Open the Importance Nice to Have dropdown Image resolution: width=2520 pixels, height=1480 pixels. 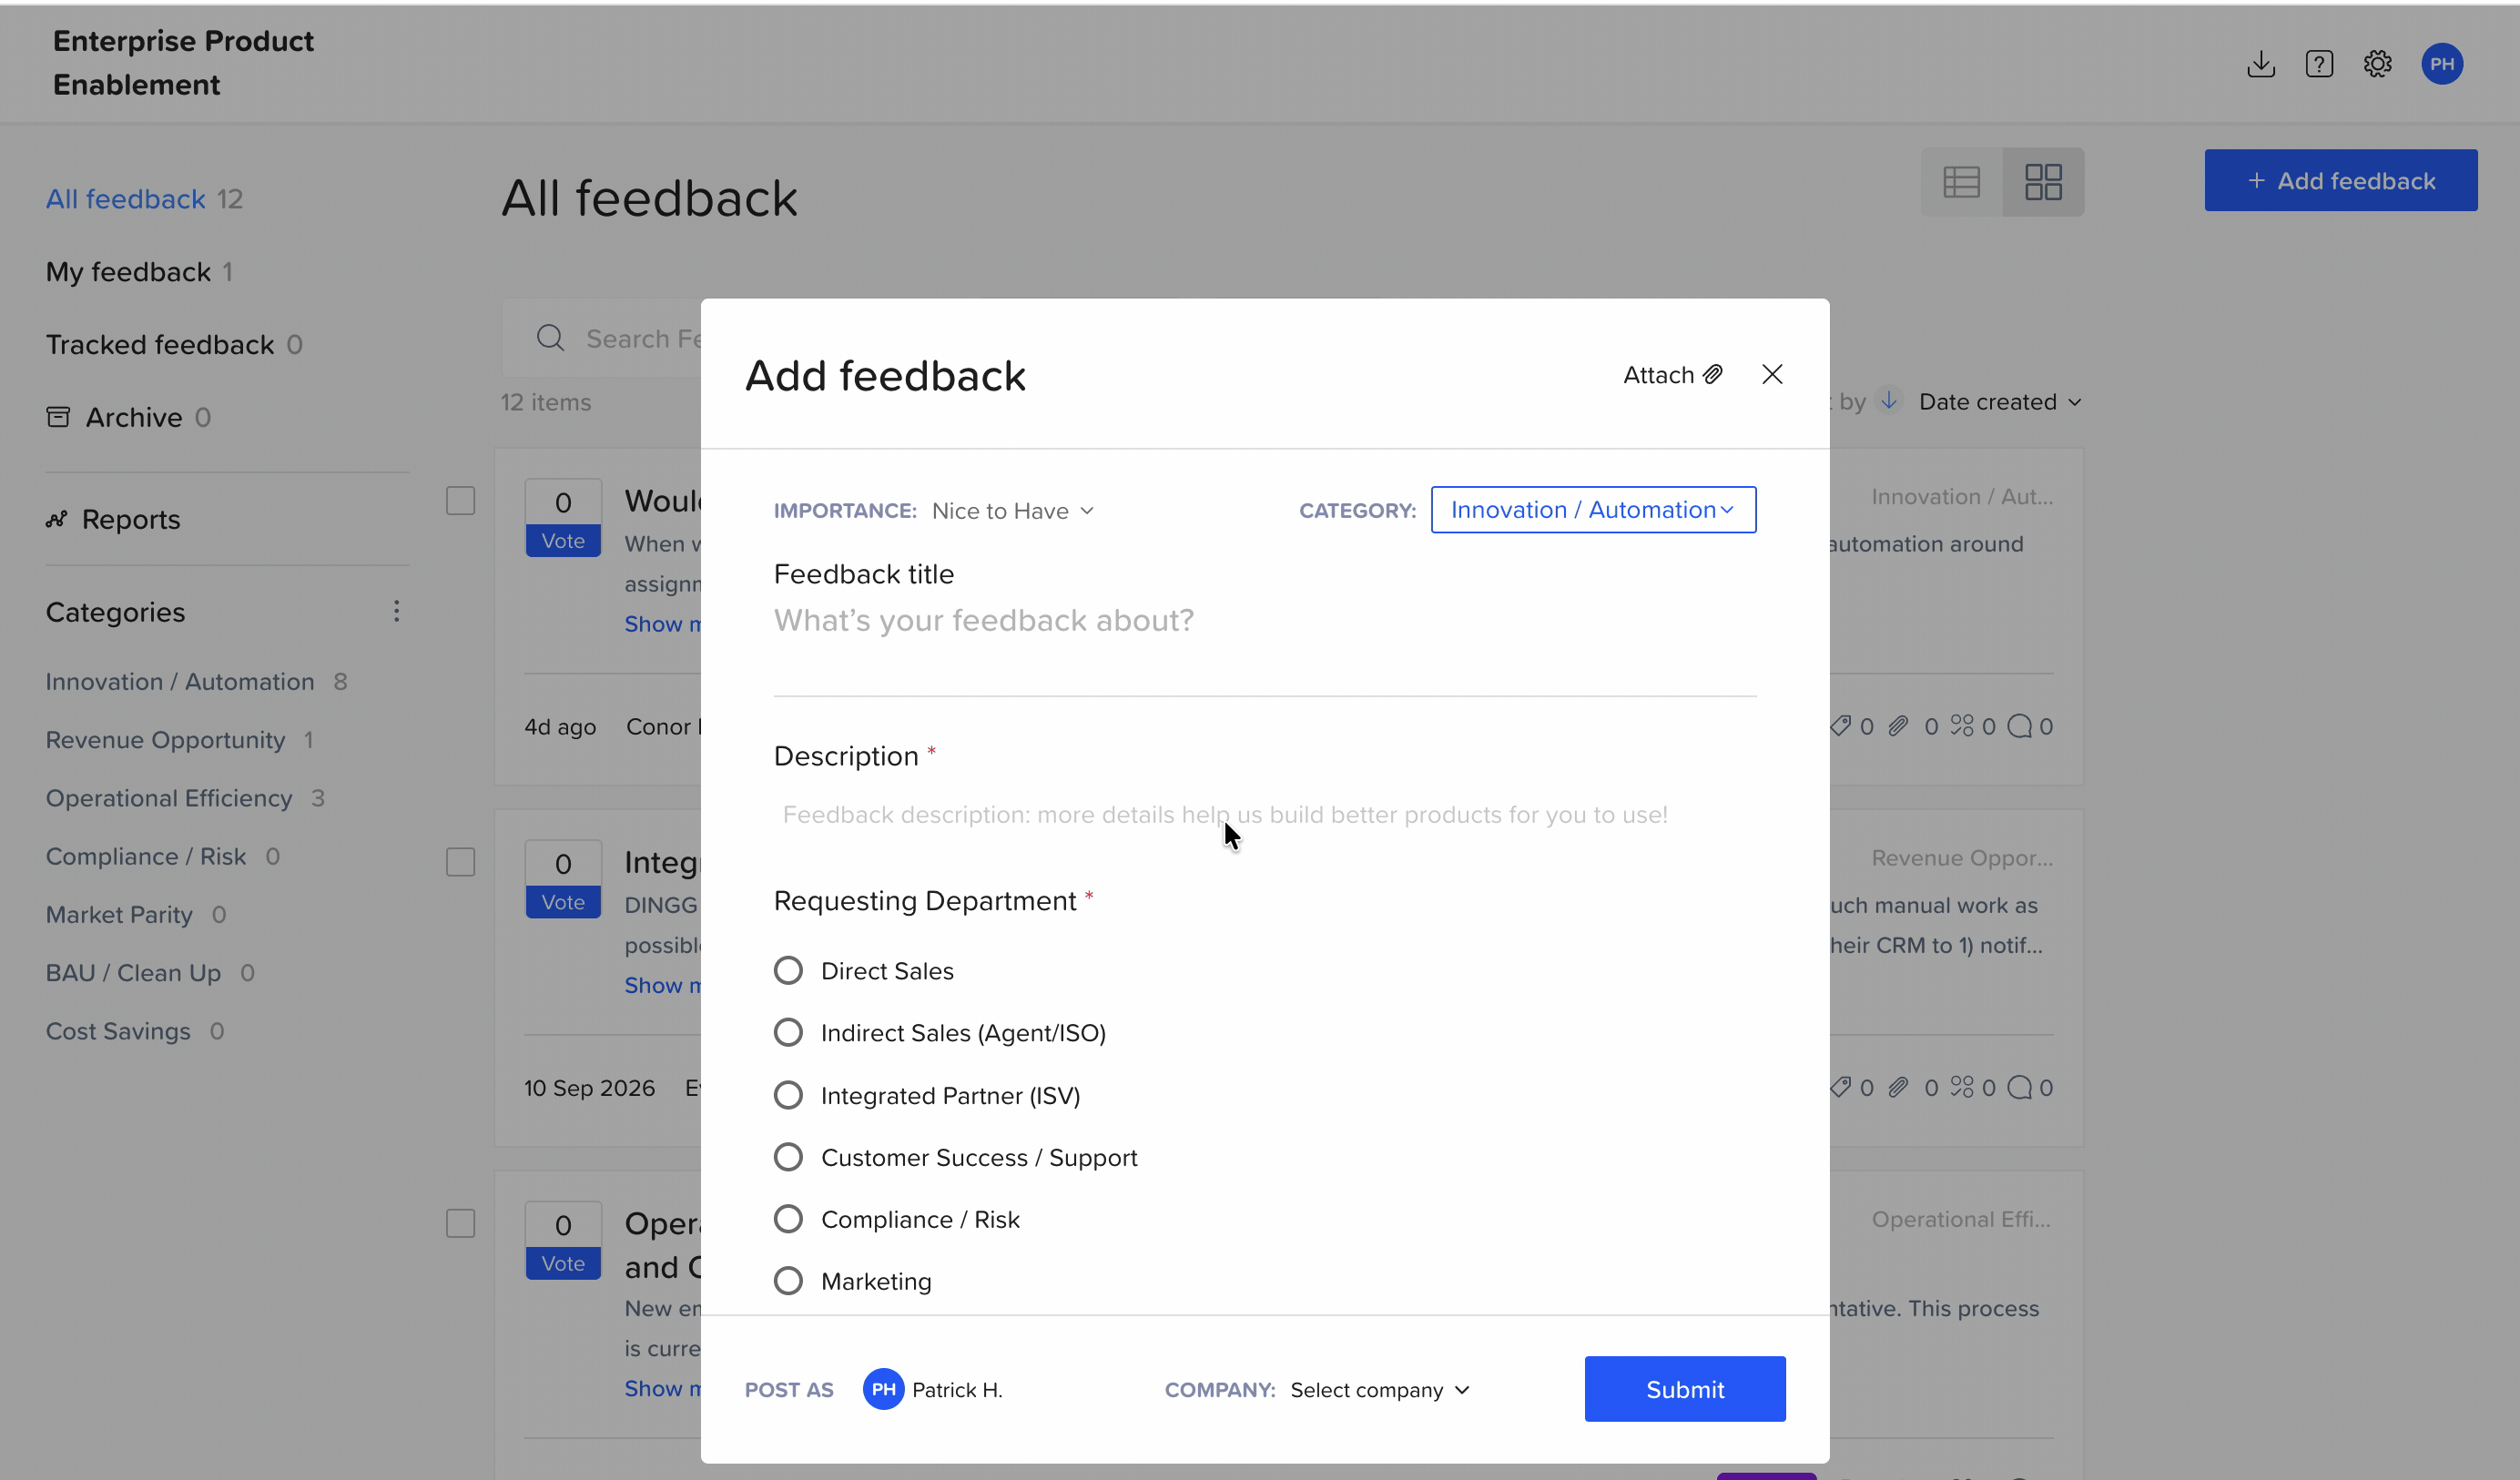click(x=1012, y=511)
